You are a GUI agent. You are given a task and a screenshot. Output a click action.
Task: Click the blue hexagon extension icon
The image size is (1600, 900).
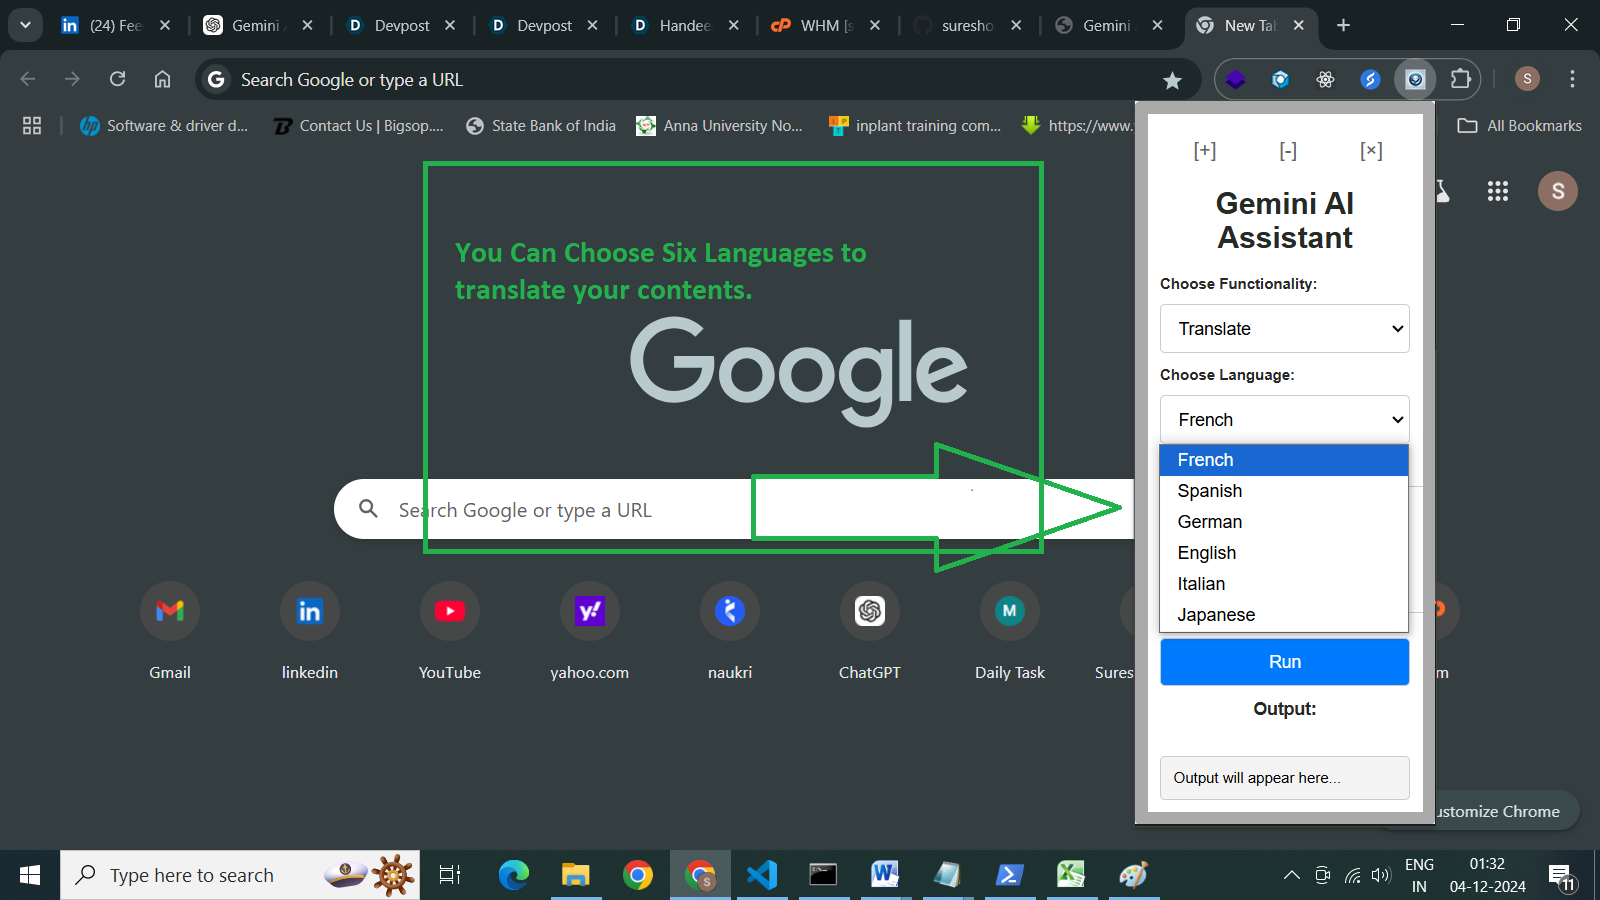click(1281, 79)
